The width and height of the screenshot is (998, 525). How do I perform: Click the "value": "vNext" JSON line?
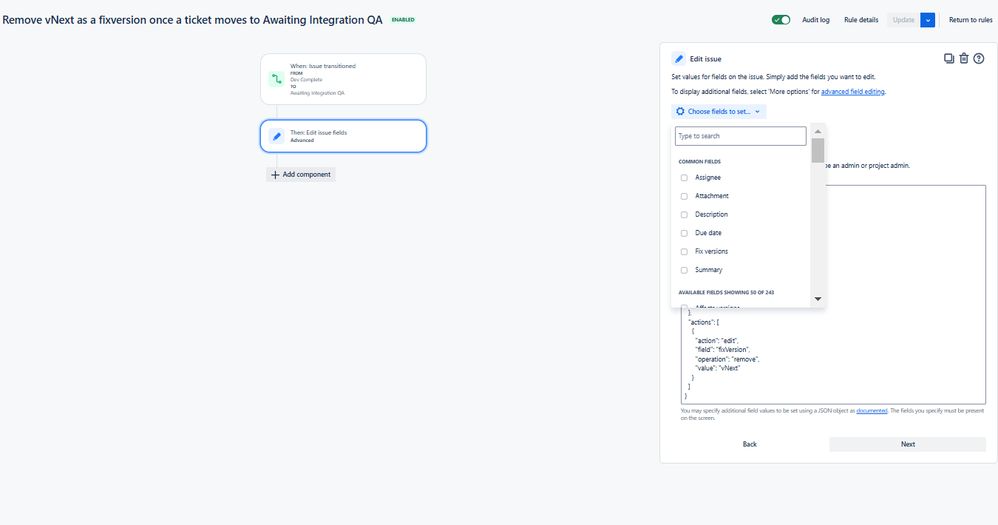(x=717, y=368)
